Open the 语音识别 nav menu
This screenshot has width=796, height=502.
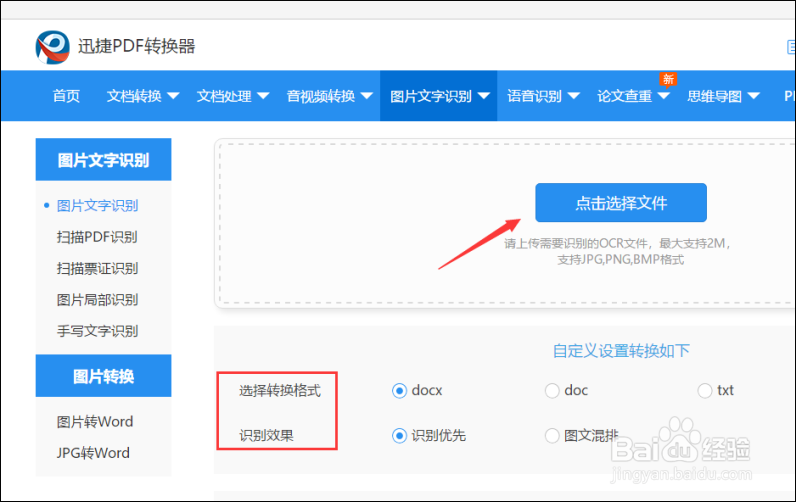(535, 96)
